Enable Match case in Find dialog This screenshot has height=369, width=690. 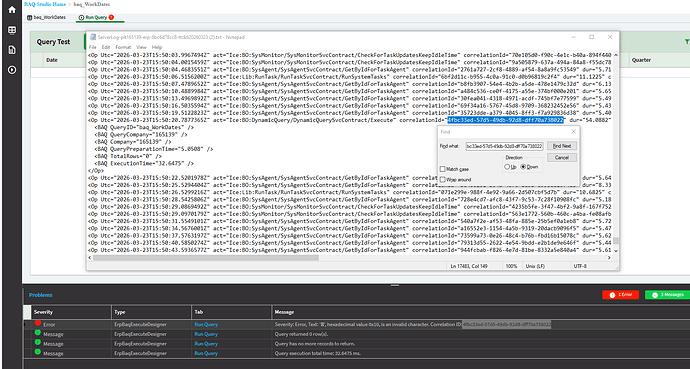pos(443,169)
